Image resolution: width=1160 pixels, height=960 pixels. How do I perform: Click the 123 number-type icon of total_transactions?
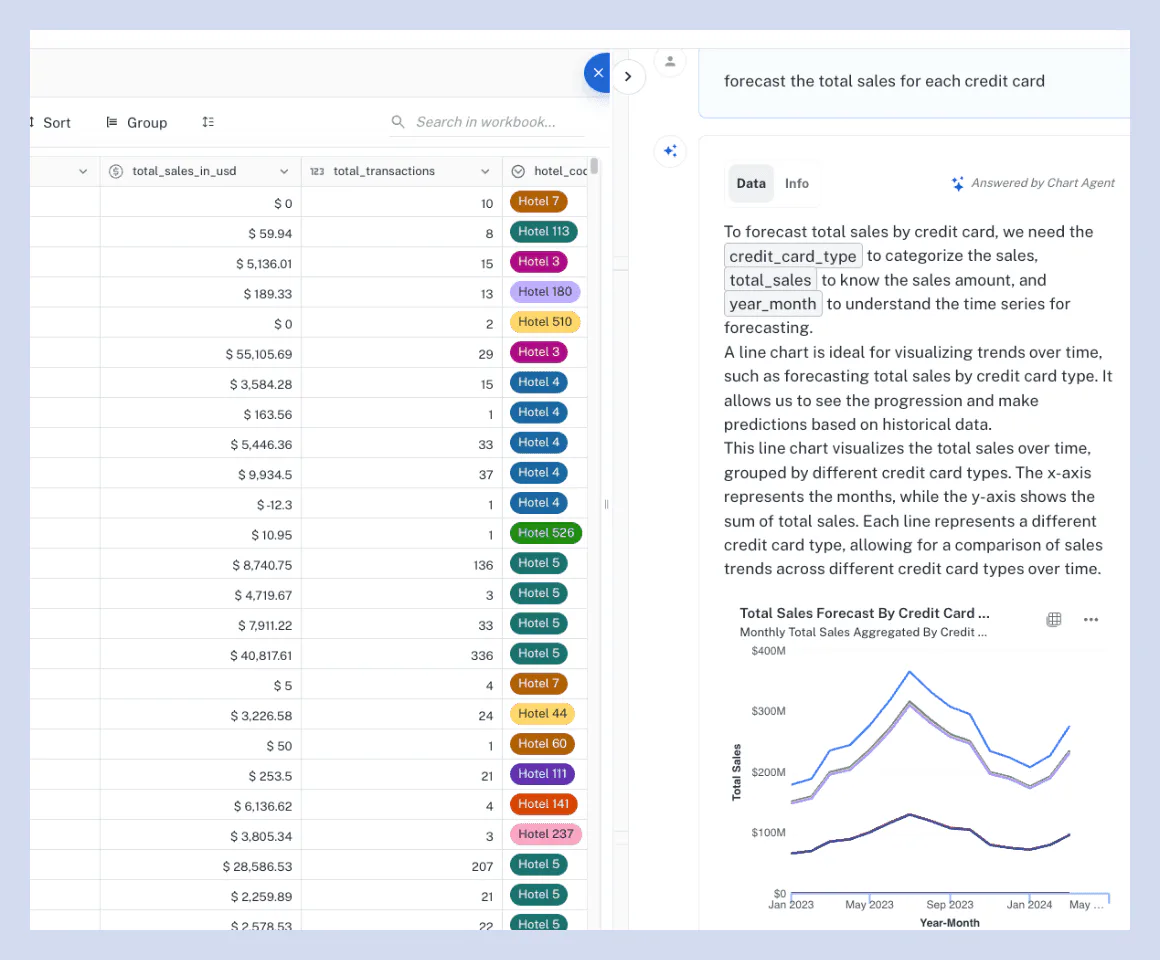pos(317,172)
